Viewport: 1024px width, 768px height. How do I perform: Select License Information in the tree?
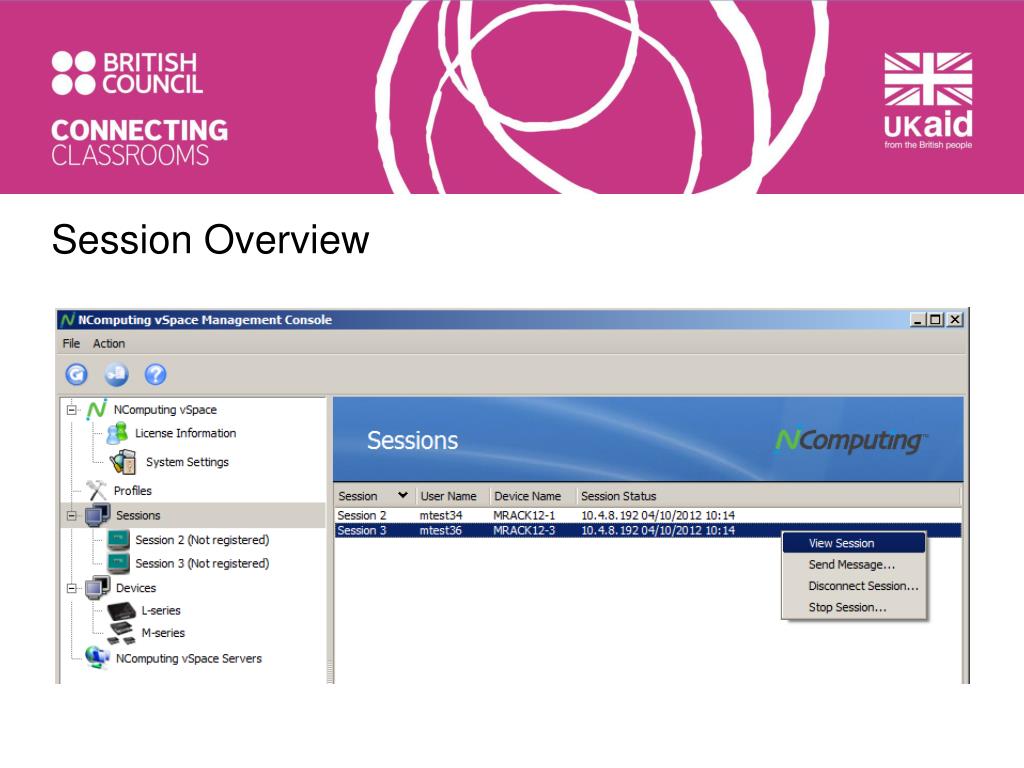click(185, 433)
